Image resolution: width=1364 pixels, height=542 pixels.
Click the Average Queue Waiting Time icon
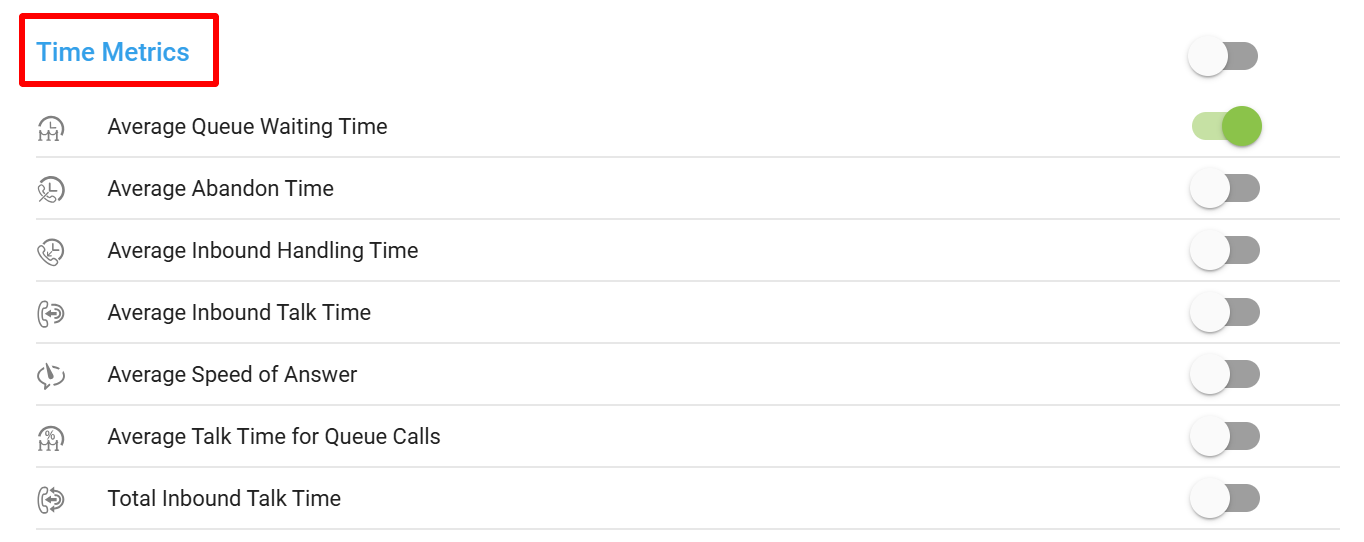pos(51,127)
